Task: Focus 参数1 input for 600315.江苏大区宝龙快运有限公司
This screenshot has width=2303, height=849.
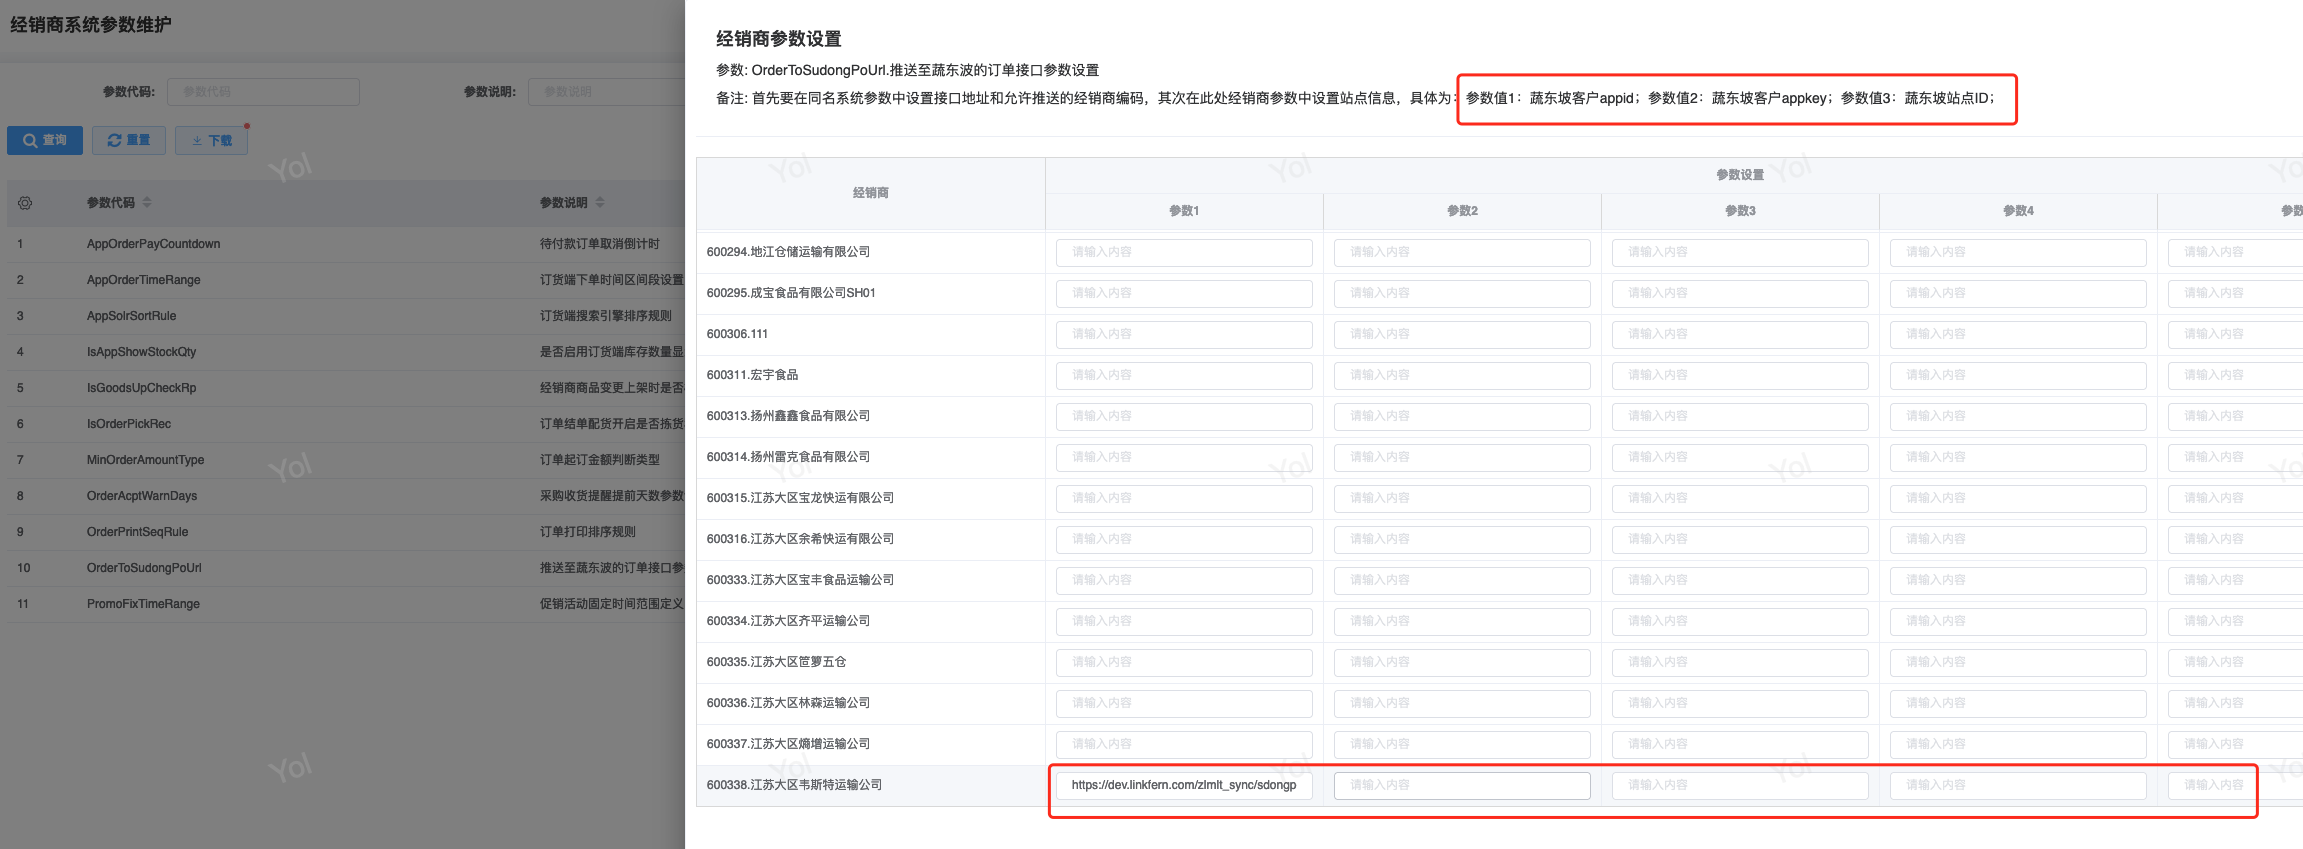Action: pos(1184,498)
